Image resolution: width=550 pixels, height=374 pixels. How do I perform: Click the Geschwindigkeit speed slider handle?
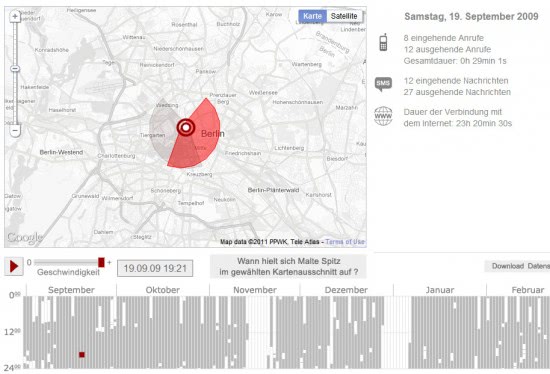tap(101, 262)
